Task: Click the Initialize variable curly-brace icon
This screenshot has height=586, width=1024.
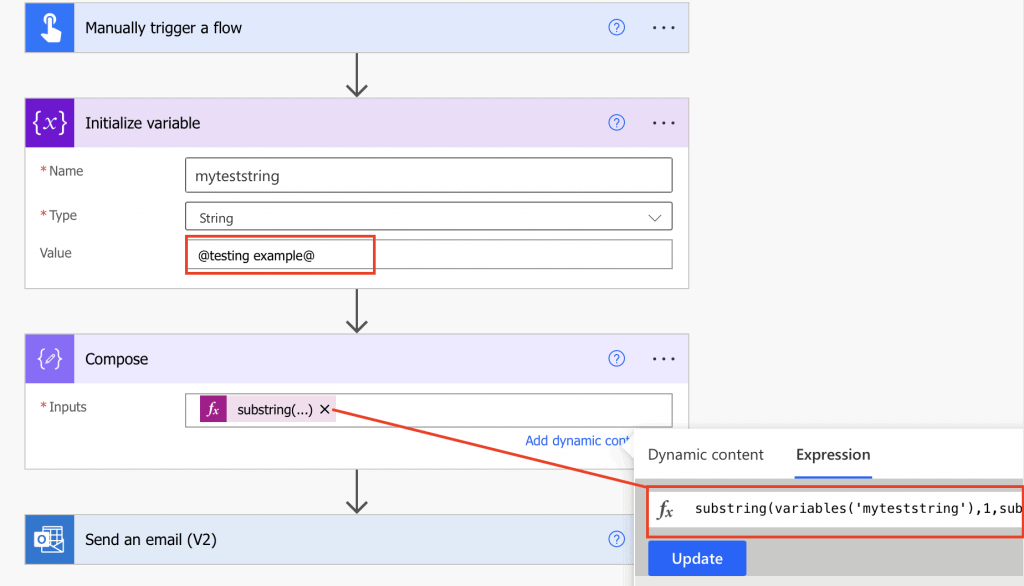Action: tap(50, 123)
